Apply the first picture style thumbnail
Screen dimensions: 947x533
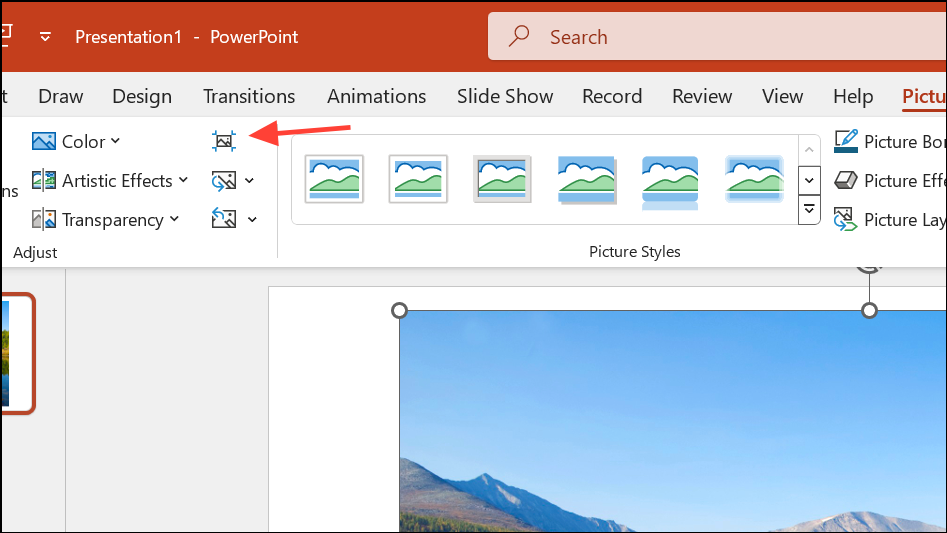tap(334, 180)
